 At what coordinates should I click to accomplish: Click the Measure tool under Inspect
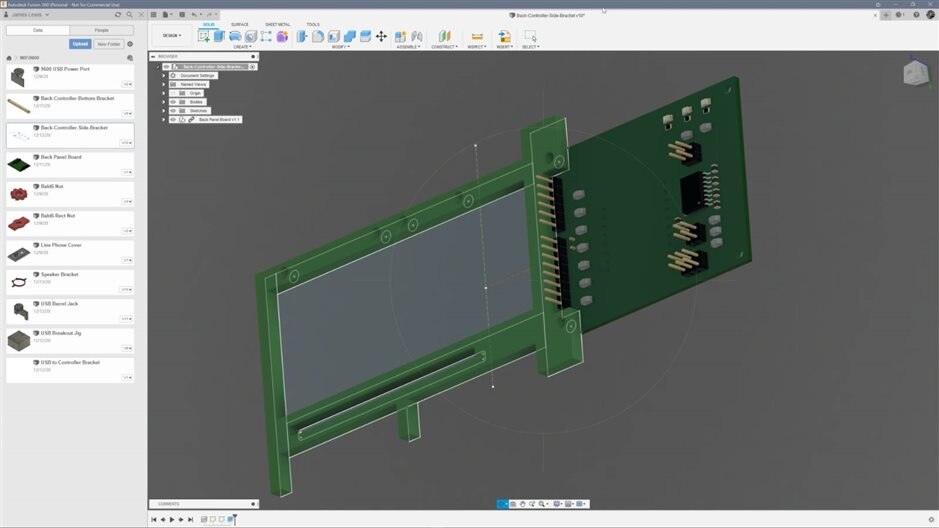pos(477,36)
